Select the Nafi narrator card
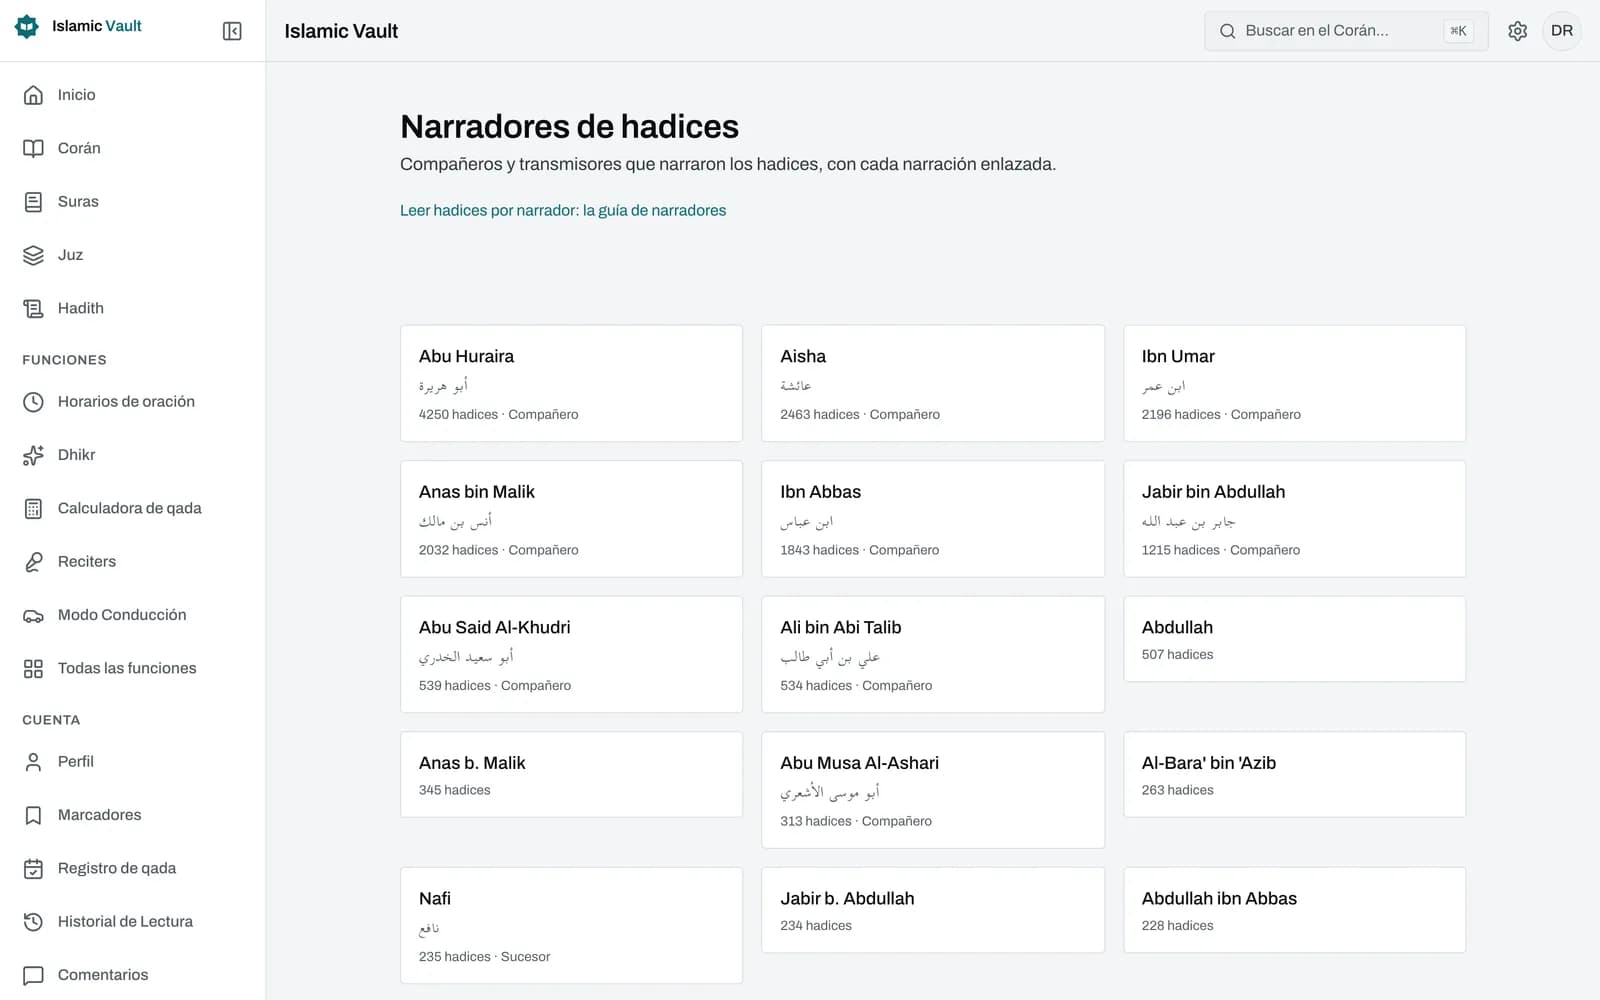 pos(571,925)
